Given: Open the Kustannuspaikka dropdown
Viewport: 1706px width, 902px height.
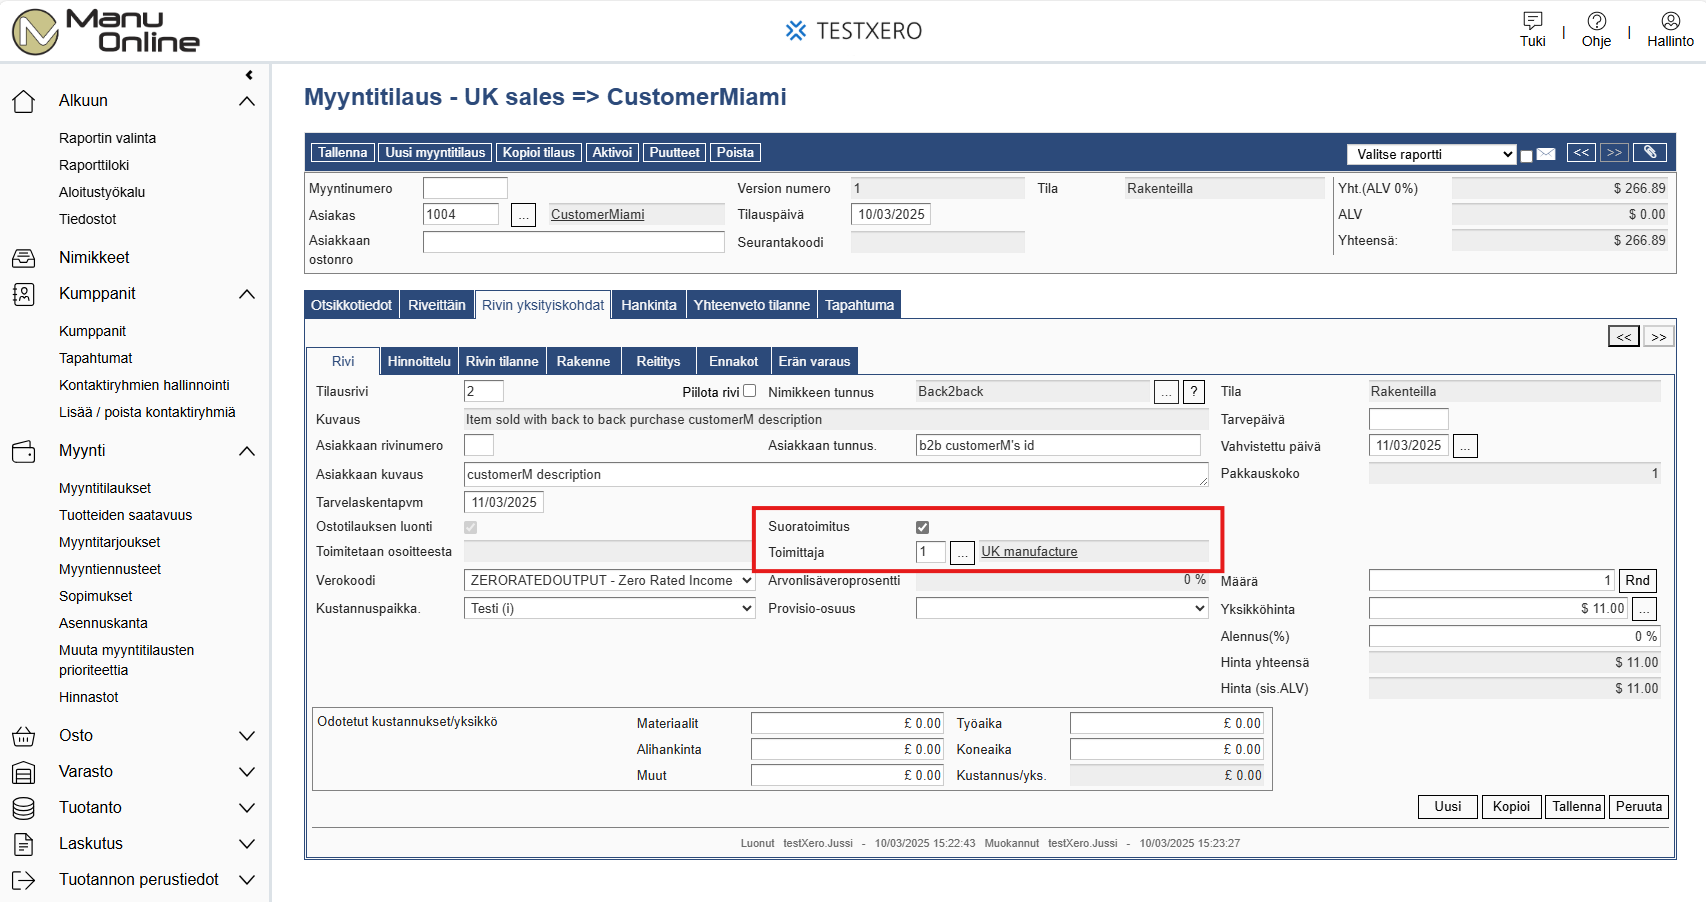Looking at the screenshot, I should [x=609, y=609].
